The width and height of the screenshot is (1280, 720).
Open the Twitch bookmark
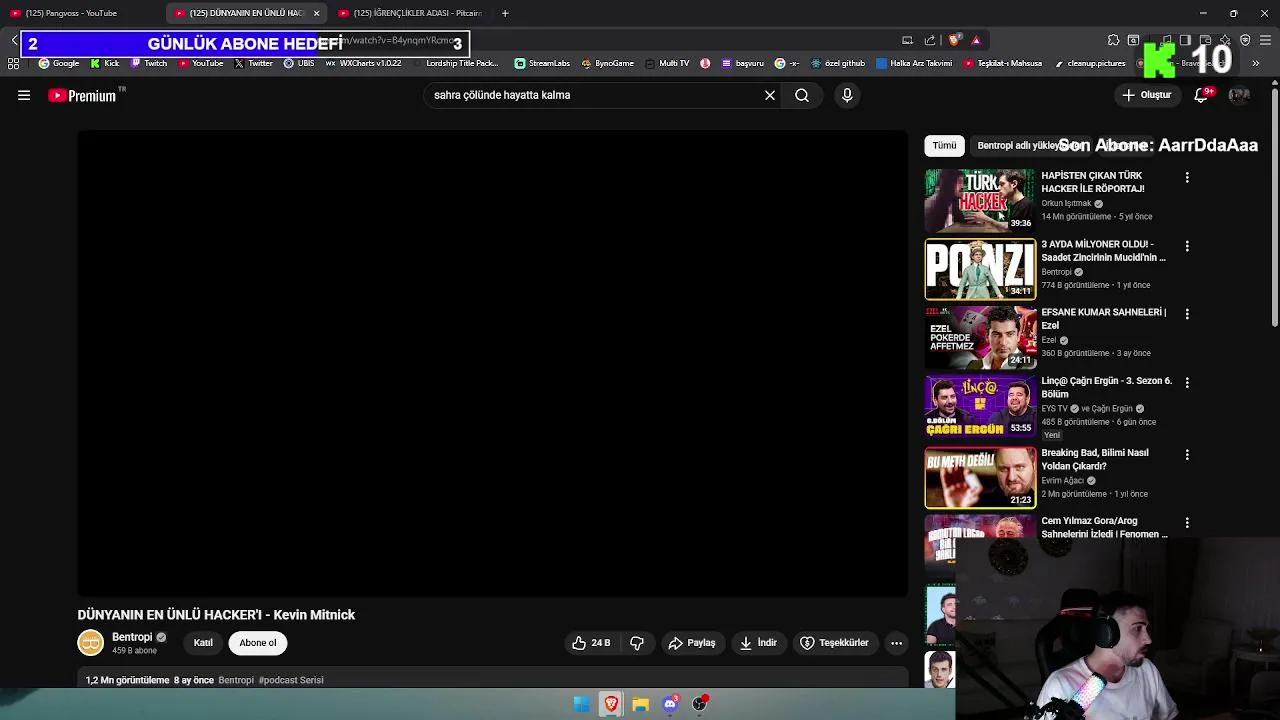(149, 63)
